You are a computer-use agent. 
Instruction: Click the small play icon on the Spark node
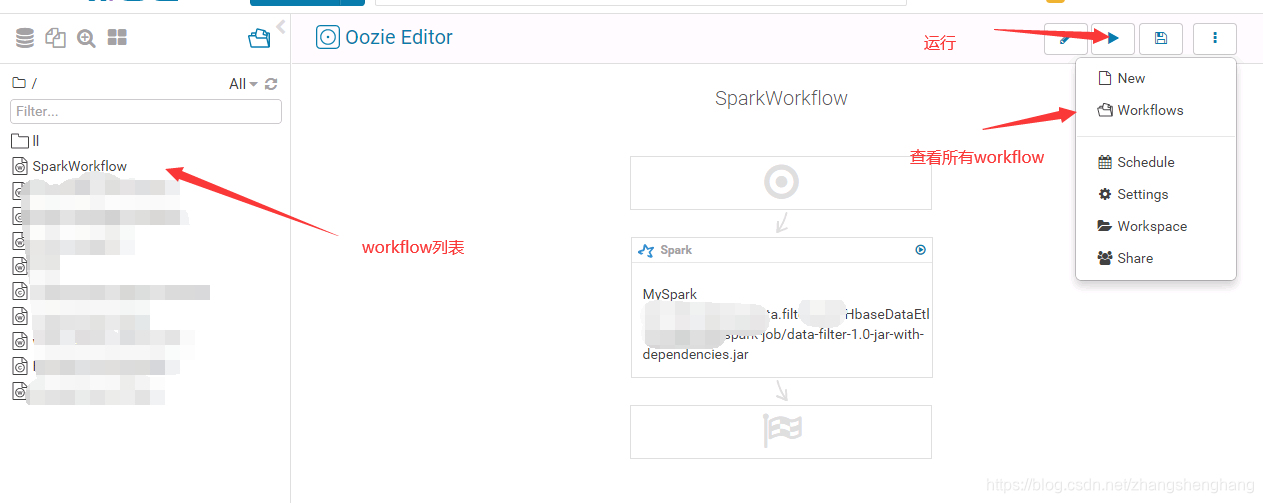pos(920,250)
